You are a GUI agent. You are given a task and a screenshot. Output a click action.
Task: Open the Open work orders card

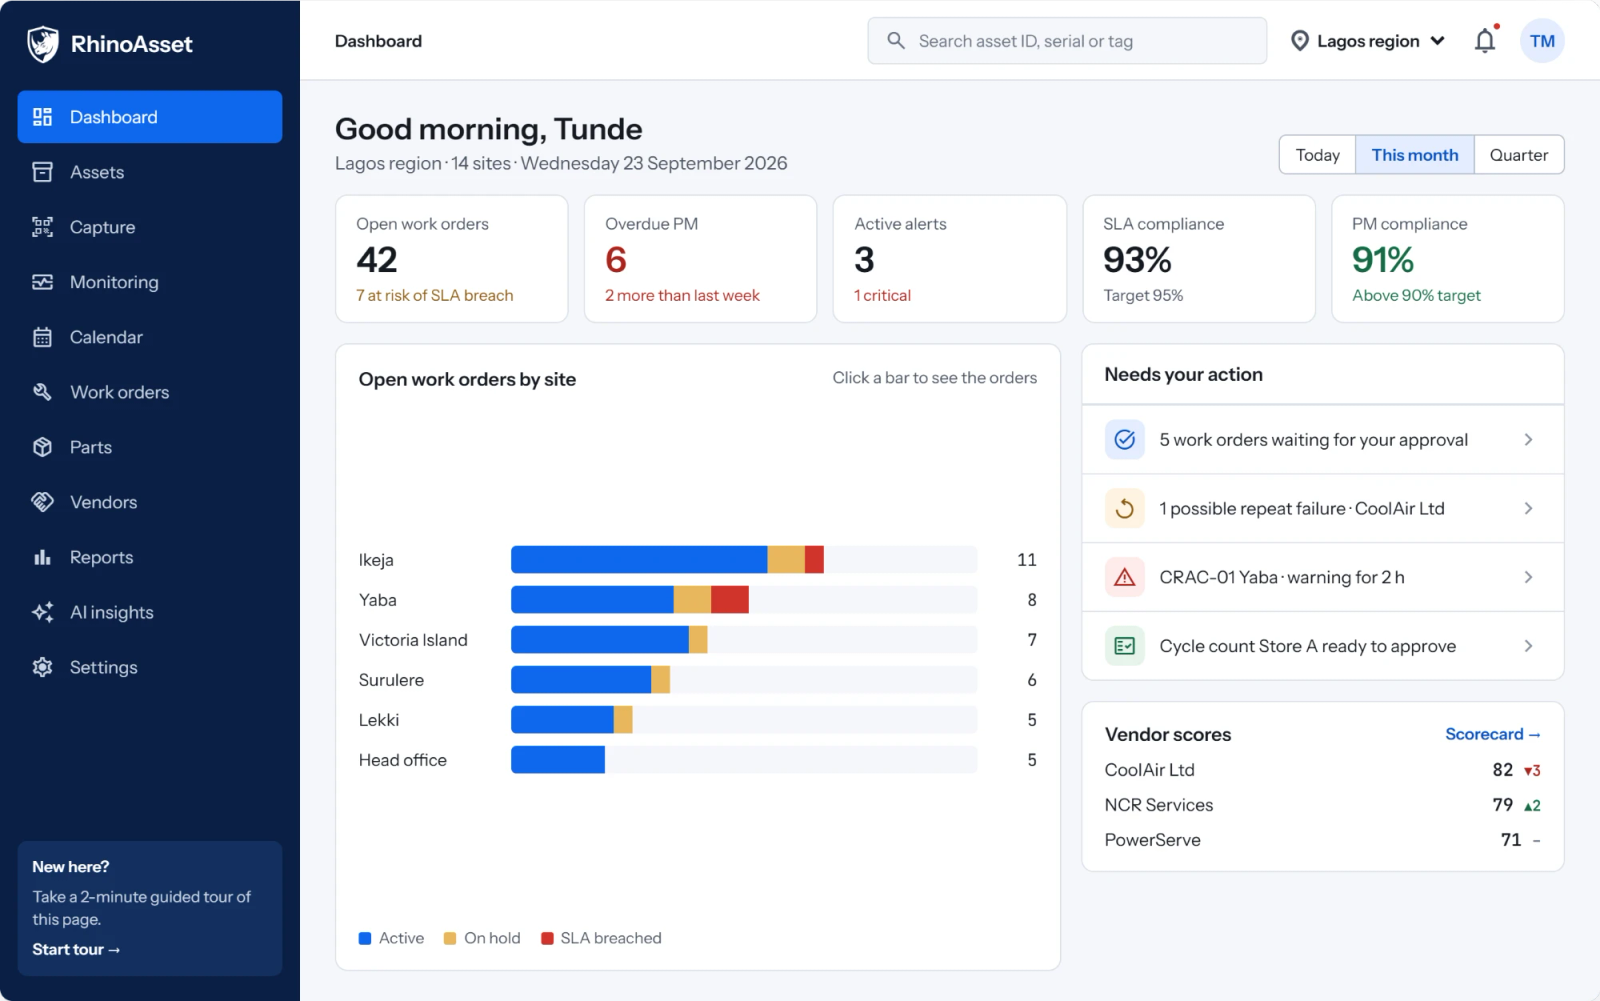pyautogui.click(x=452, y=259)
